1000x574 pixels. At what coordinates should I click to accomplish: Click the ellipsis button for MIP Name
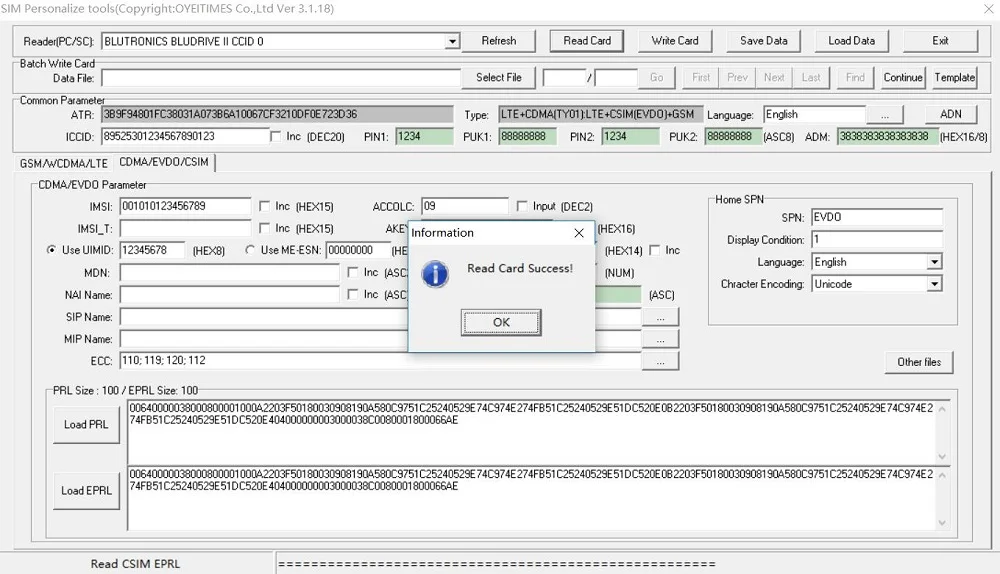[x=660, y=339]
